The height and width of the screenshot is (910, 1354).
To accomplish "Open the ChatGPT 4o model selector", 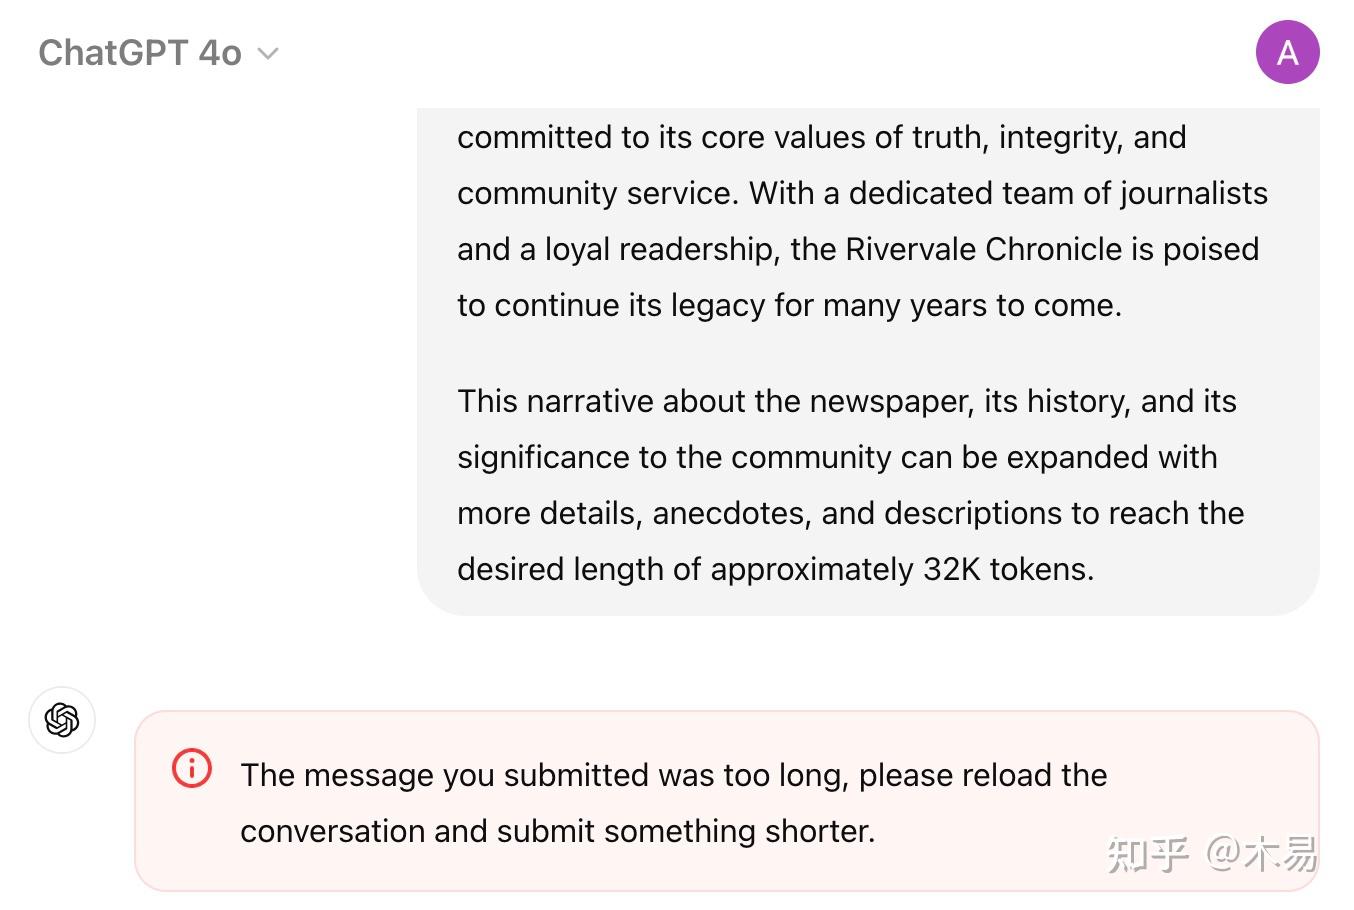I will (158, 53).
